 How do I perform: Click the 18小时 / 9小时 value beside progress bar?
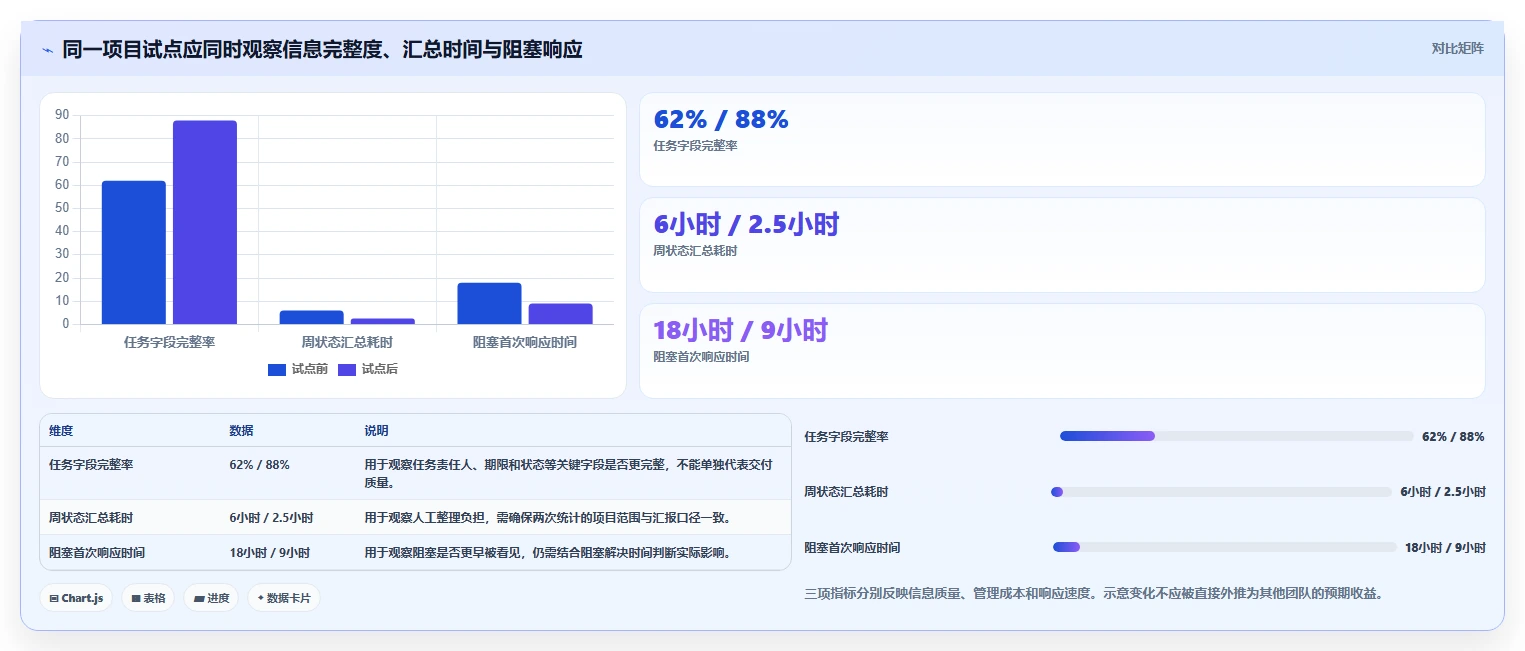pyautogui.click(x=1445, y=548)
